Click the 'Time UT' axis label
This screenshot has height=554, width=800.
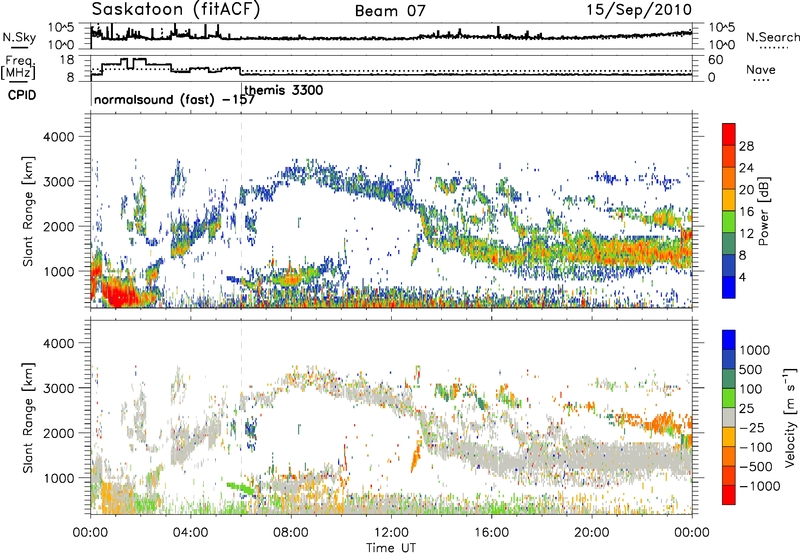(391, 547)
